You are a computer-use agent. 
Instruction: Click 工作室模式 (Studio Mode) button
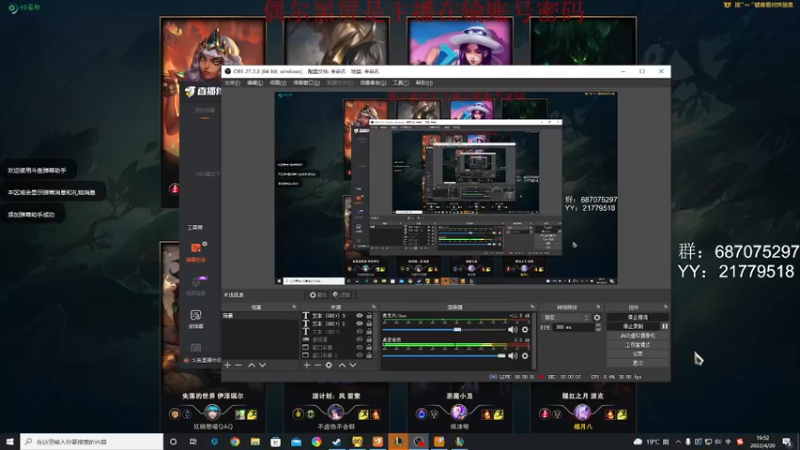click(637, 345)
